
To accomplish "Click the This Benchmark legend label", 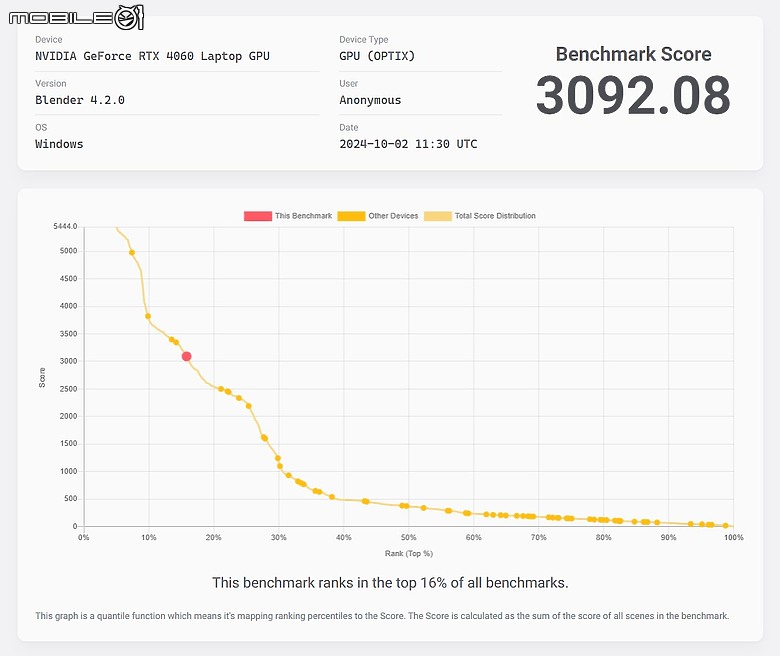I will 303,216.
